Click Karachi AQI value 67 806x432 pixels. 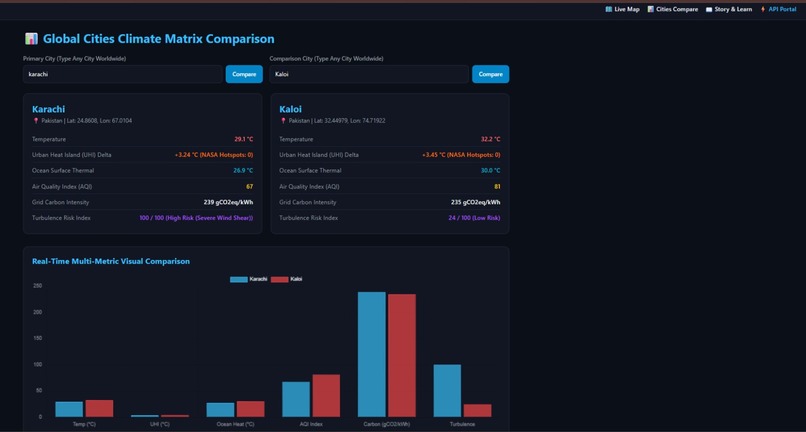coord(250,187)
